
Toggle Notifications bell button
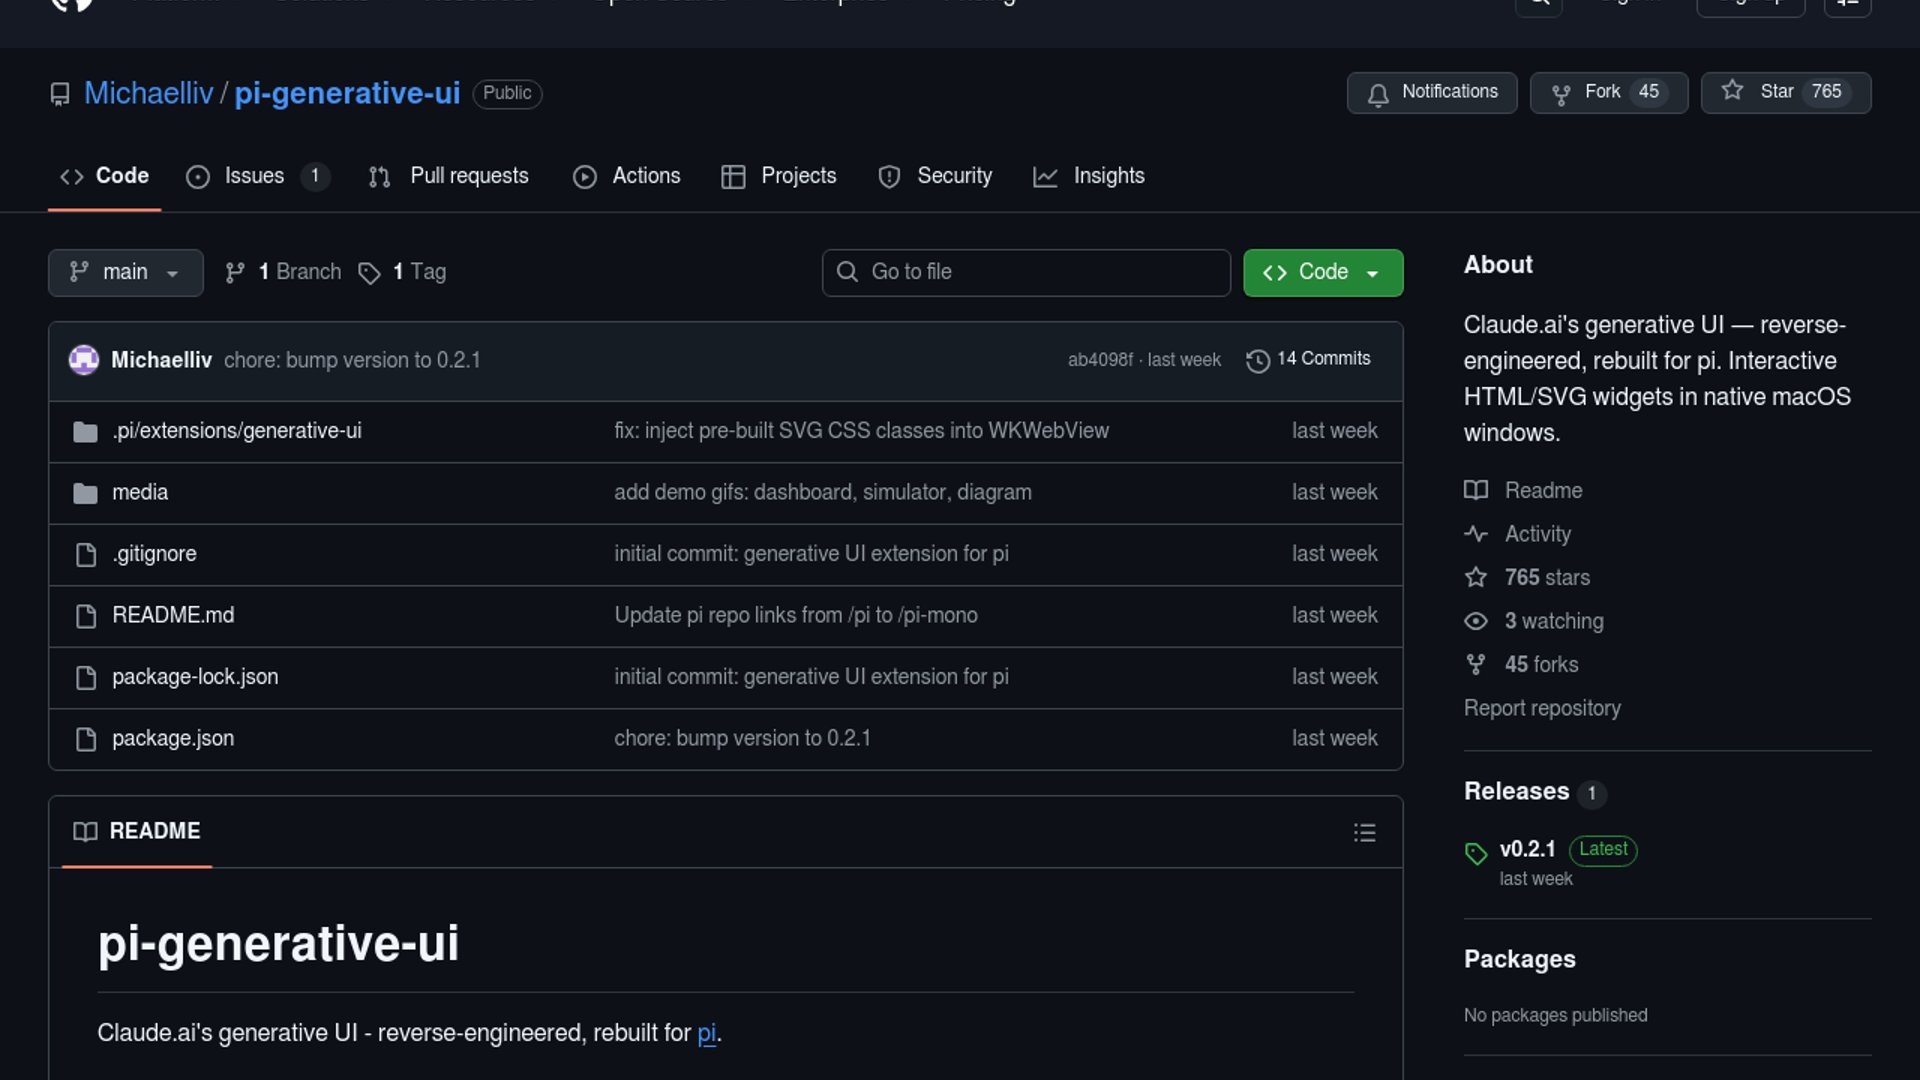pos(1431,92)
